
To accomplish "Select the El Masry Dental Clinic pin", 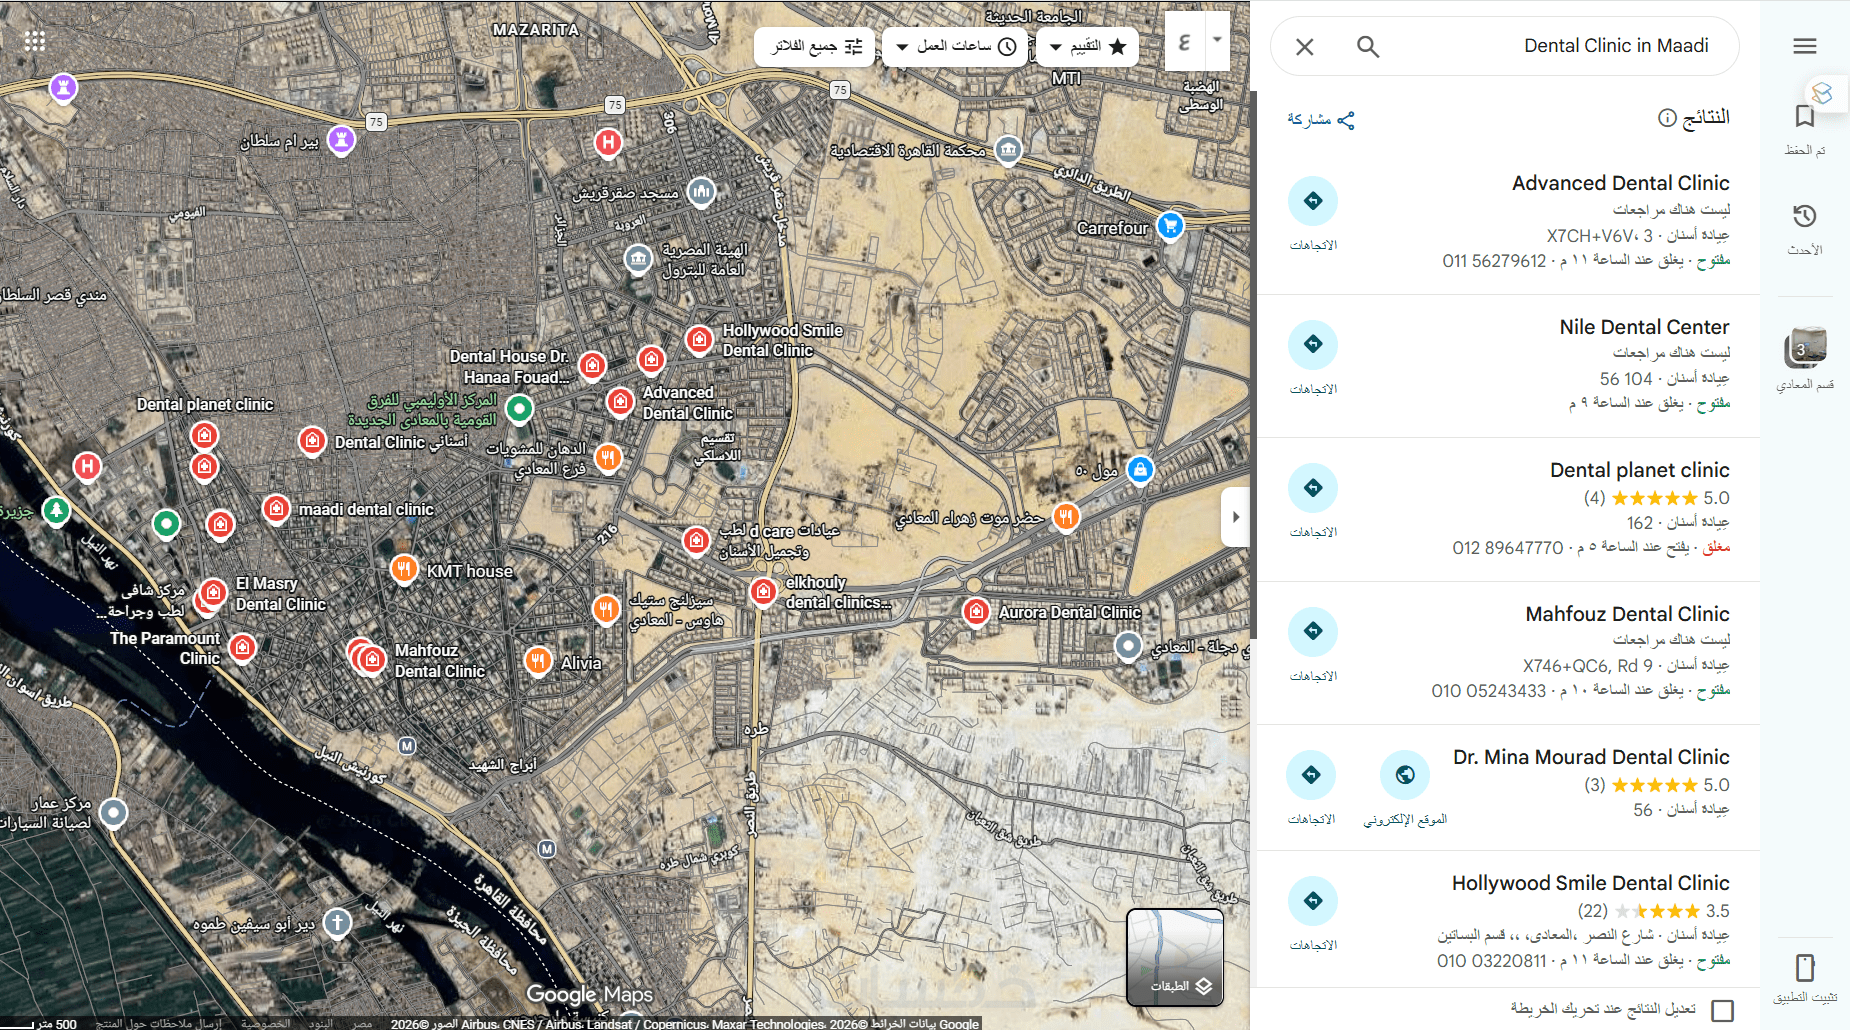I will 213,593.
